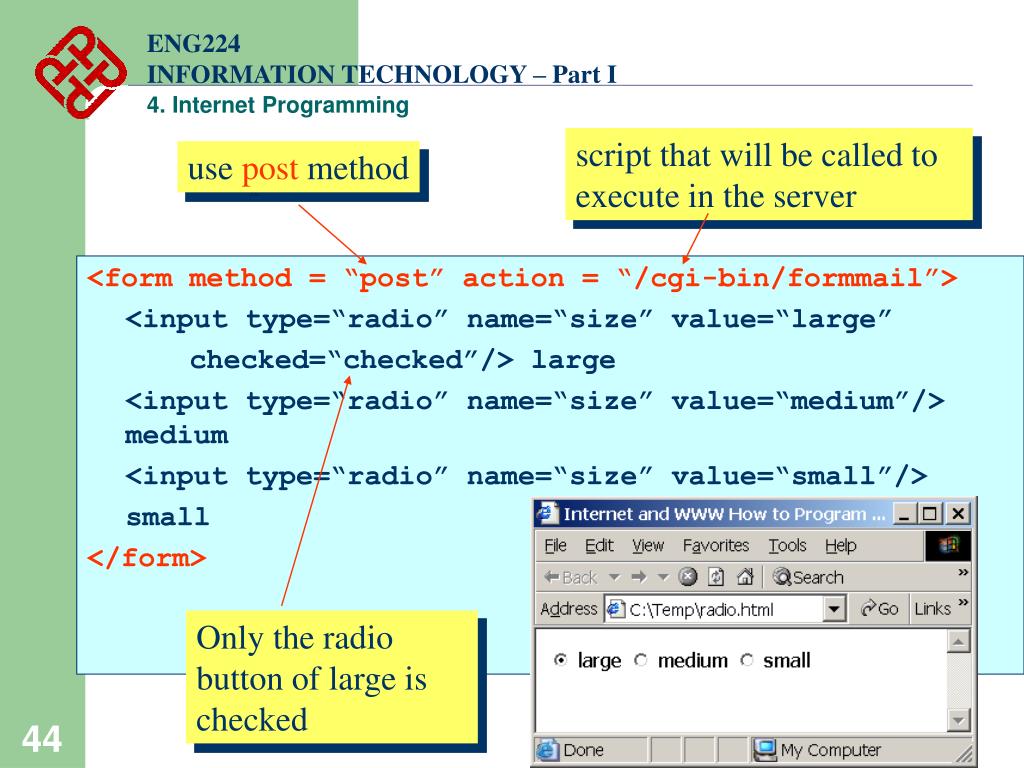Click the Done status bar icon

[x=547, y=750]
